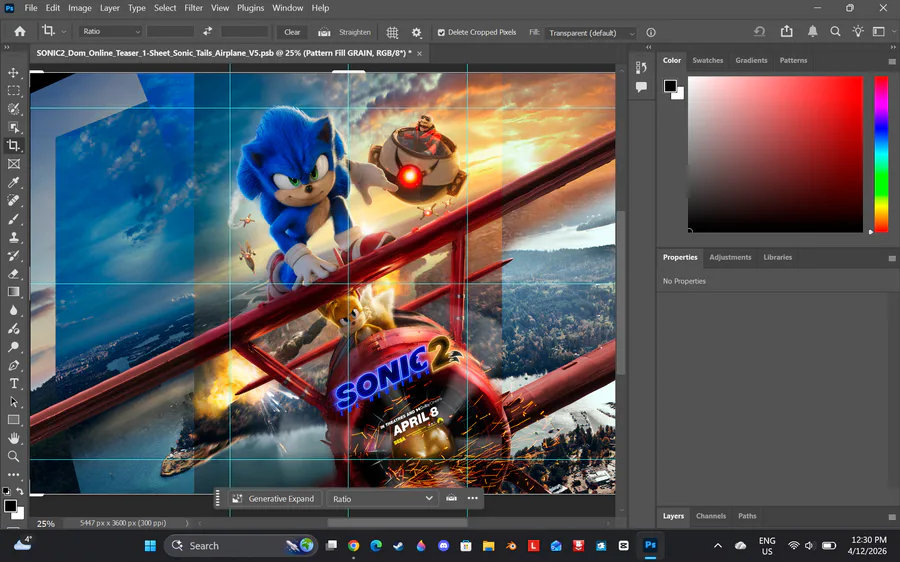Expand the Fill Transparent dropdown
900x562 pixels.
pos(590,33)
